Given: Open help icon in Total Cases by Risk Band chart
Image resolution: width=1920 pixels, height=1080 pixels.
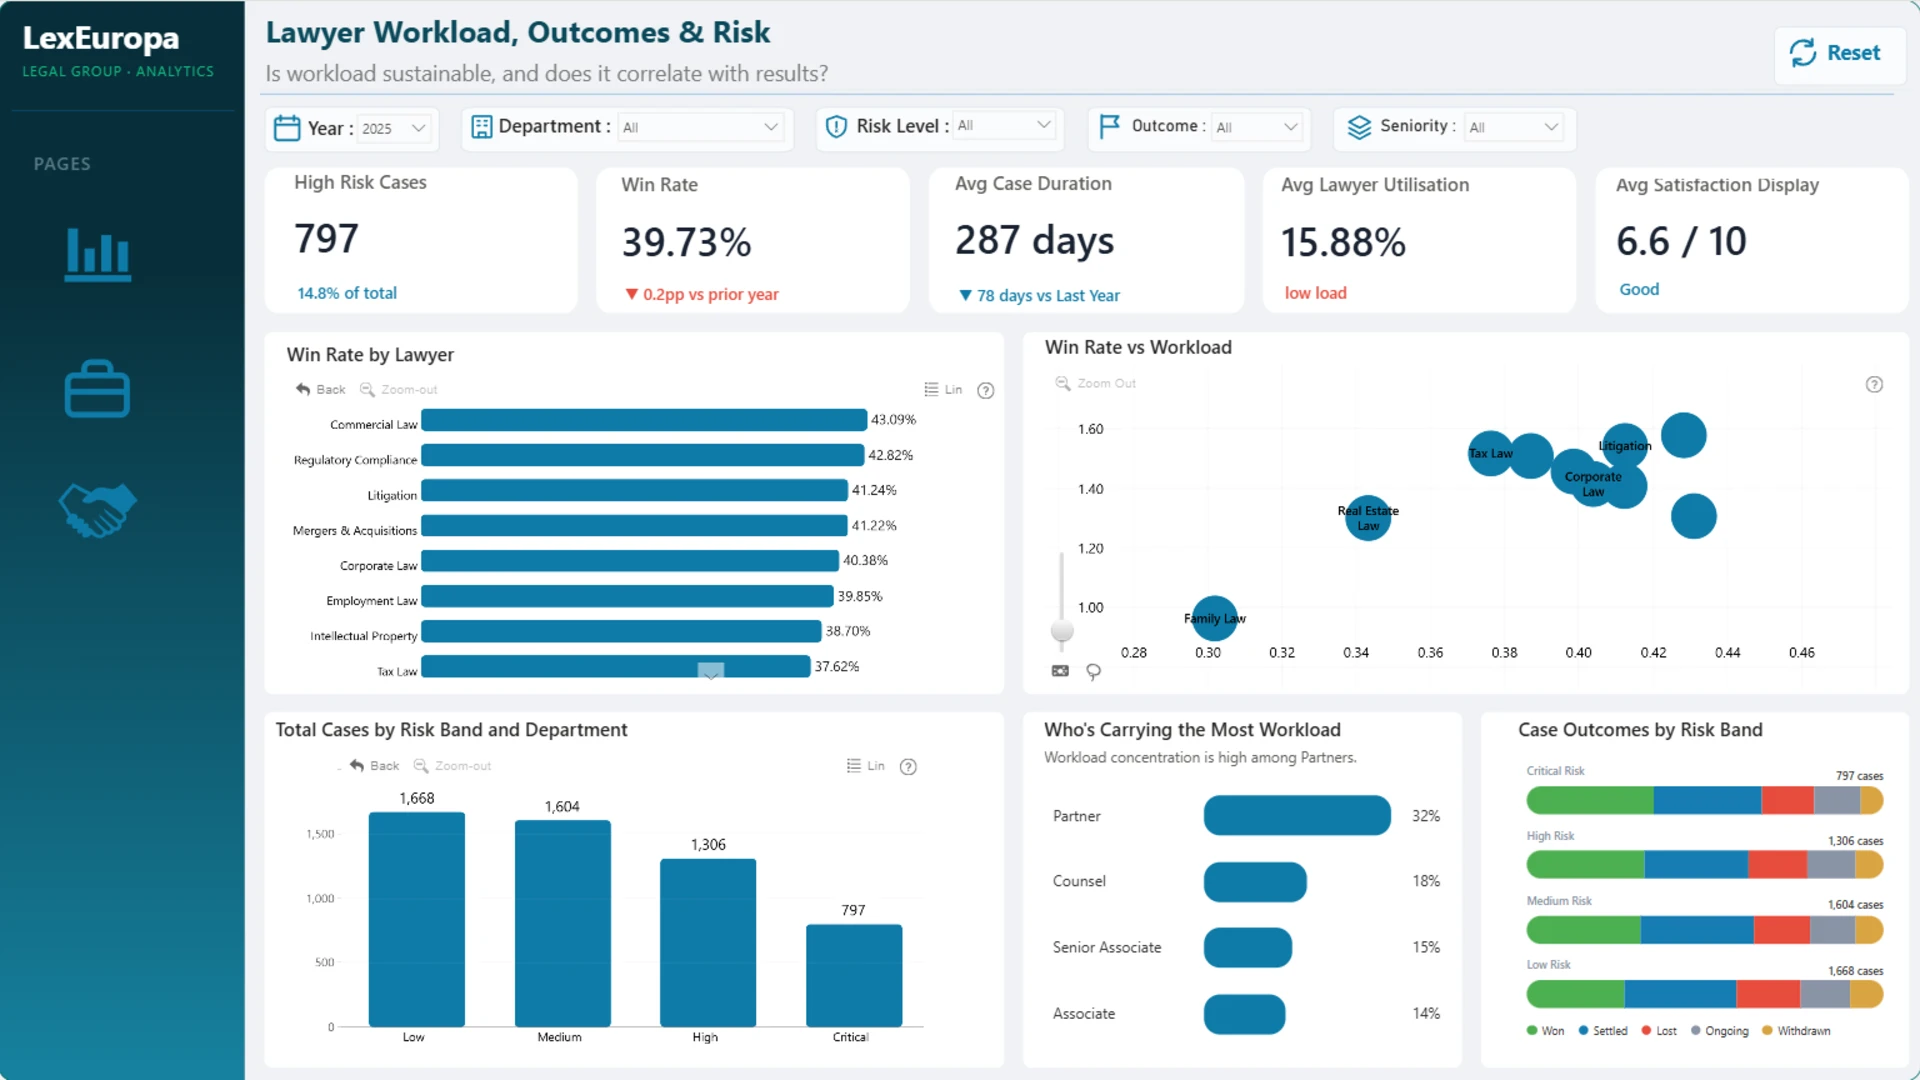Looking at the screenshot, I should coord(908,767).
